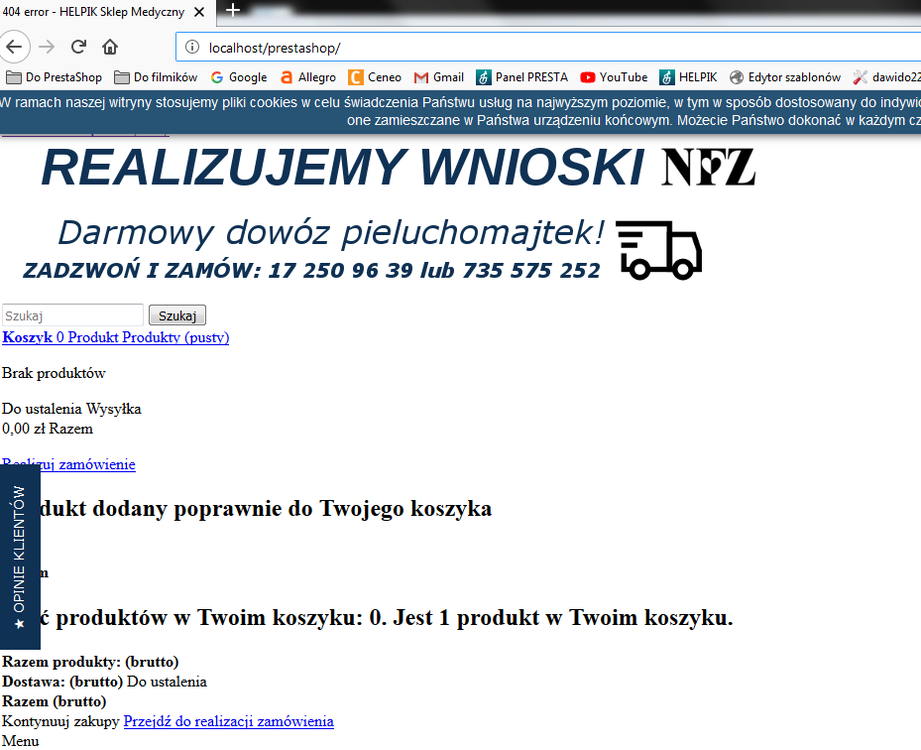The width and height of the screenshot is (921, 750).
Task: Click the site info icon in address bar
Action: 190,46
